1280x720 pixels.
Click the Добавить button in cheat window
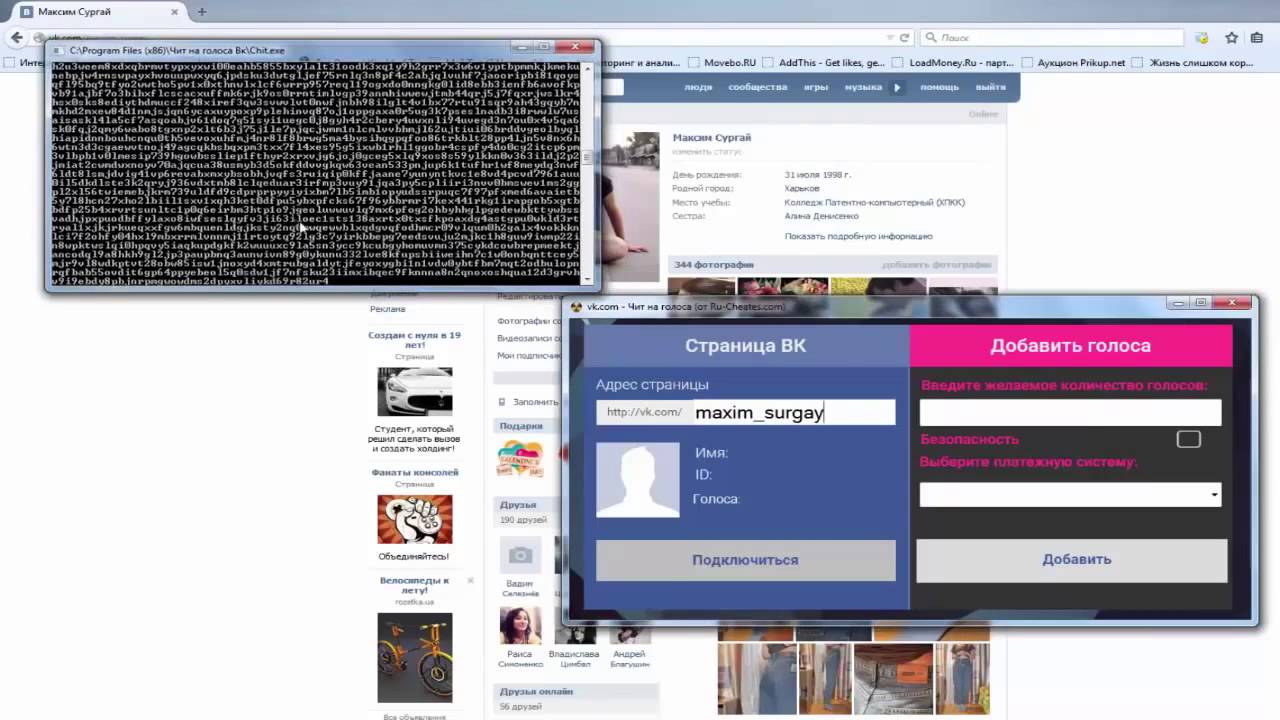1072,560
